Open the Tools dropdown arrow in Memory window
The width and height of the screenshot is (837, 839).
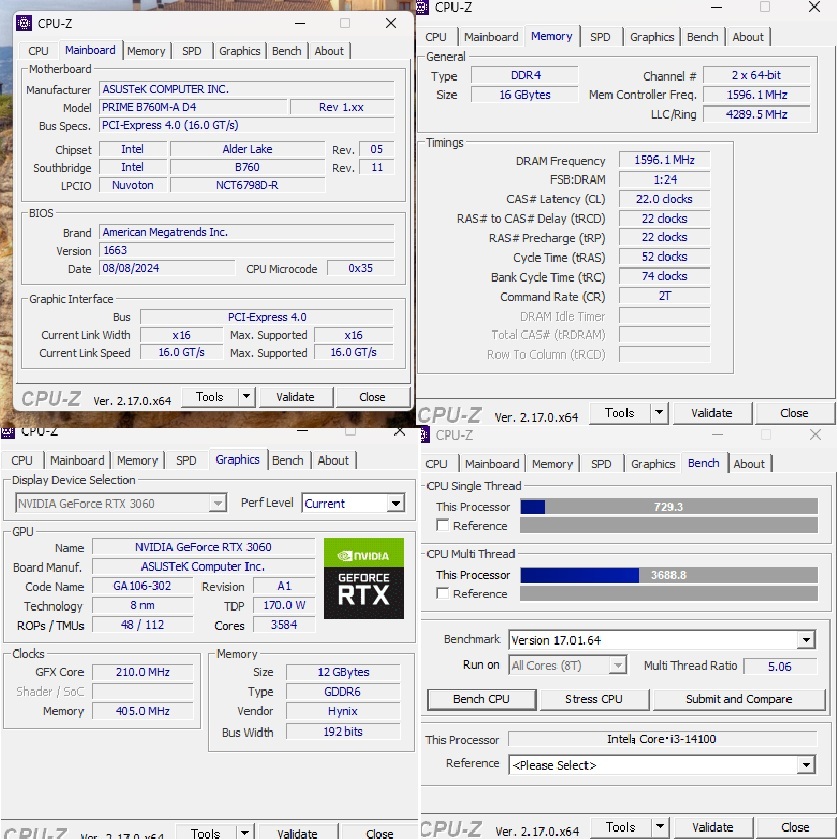coord(659,413)
